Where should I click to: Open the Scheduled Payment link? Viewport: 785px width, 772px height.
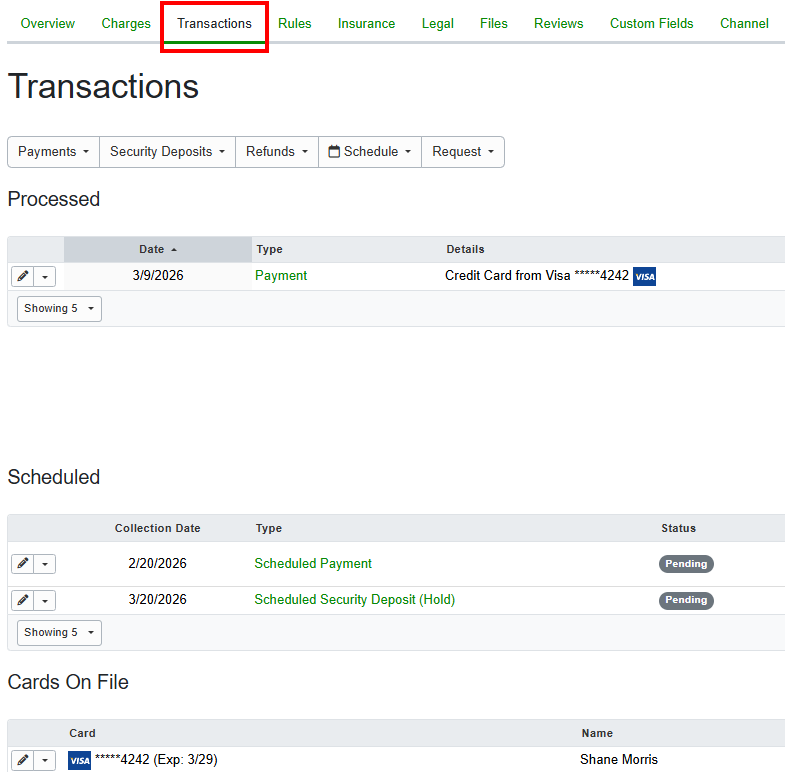point(313,563)
